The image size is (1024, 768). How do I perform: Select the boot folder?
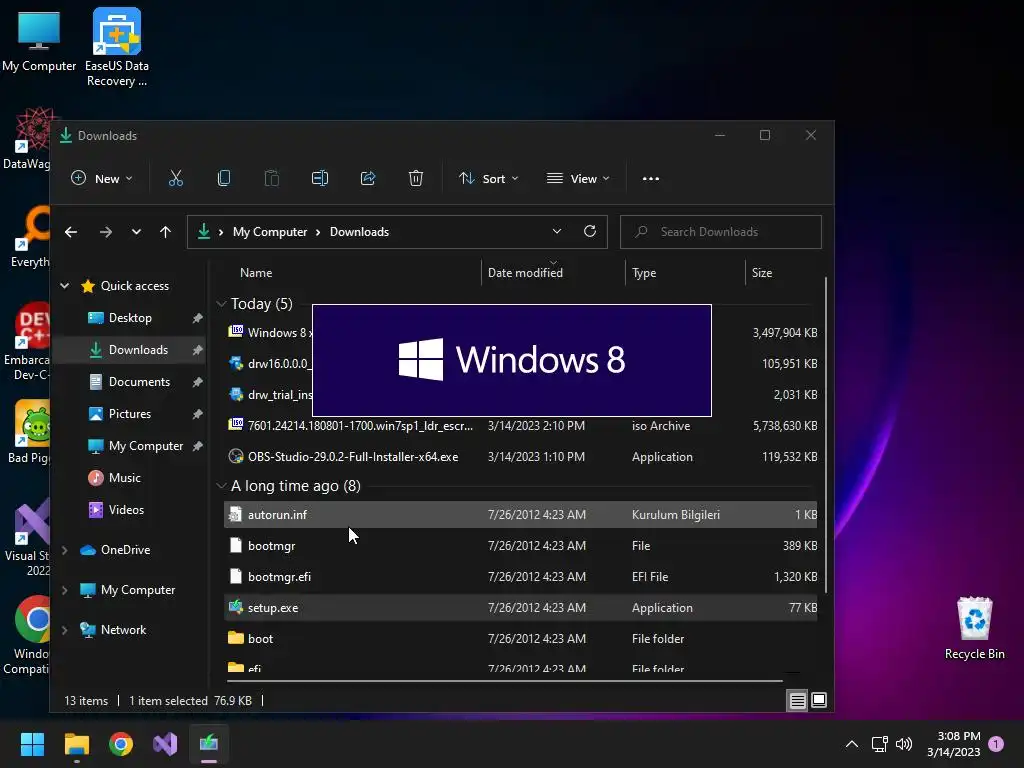(520, 639)
